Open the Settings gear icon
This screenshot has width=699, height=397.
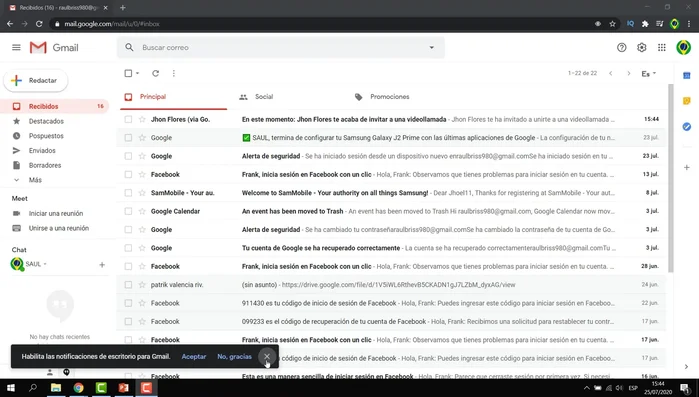point(641,47)
